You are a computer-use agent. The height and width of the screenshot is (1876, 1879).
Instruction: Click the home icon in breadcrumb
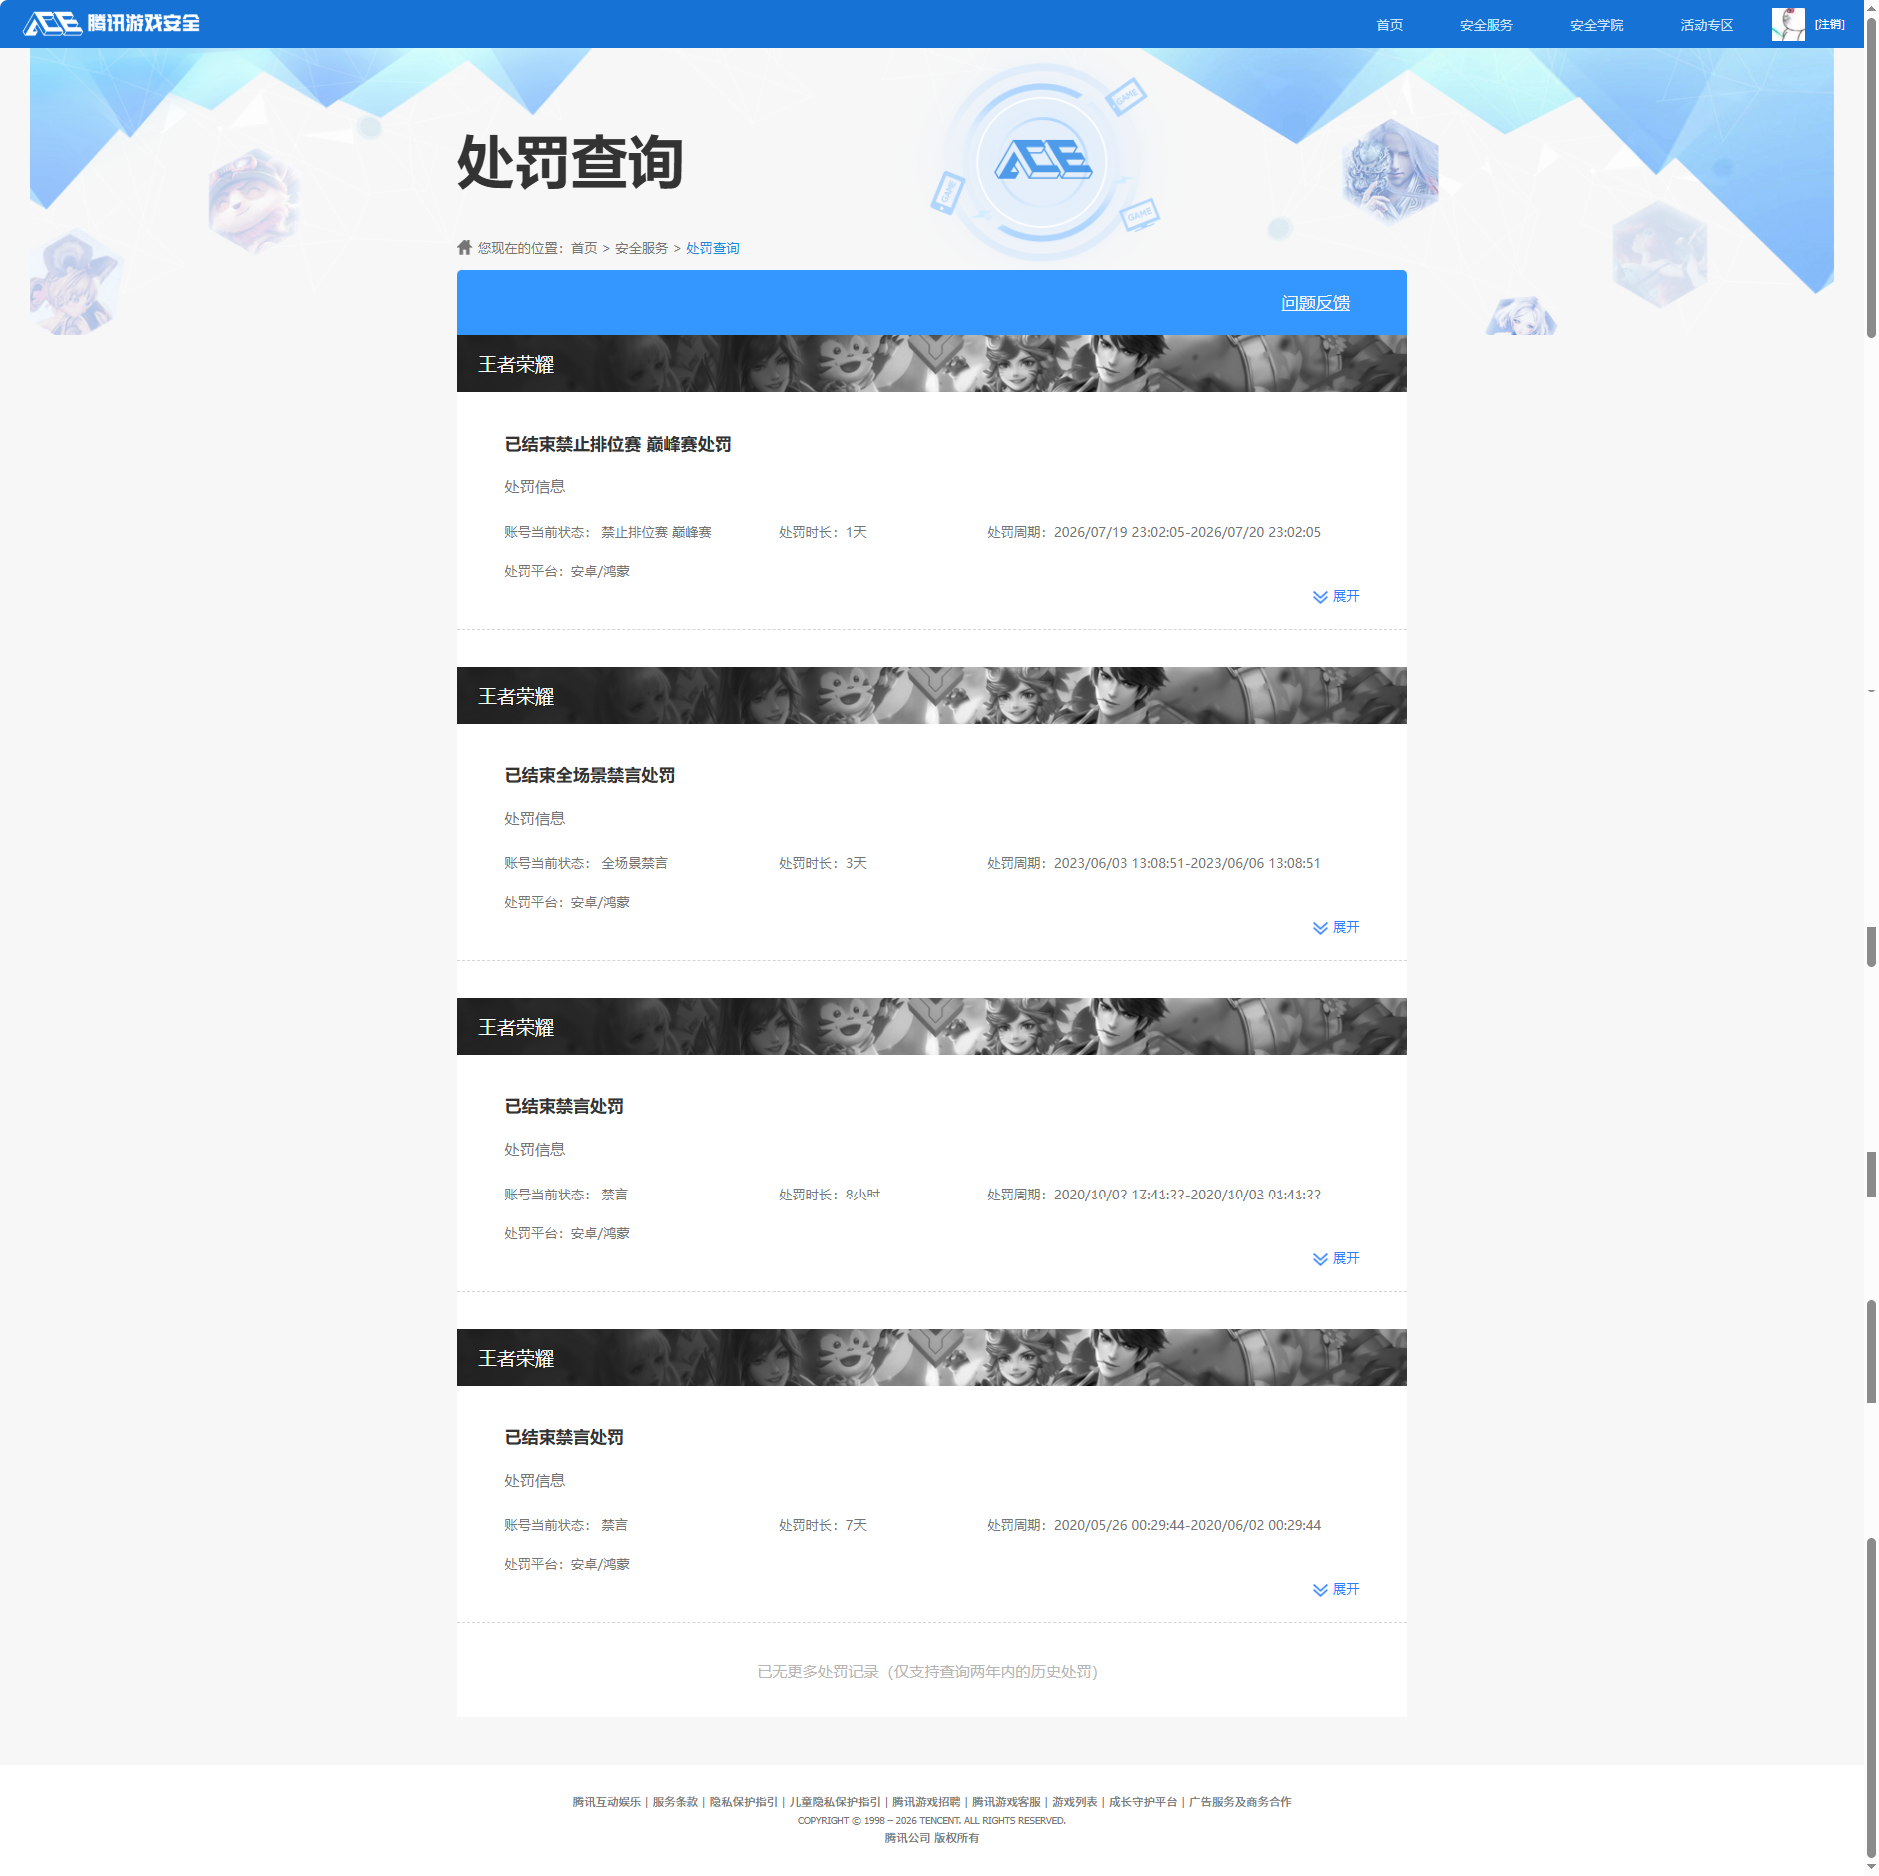[464, 247]
